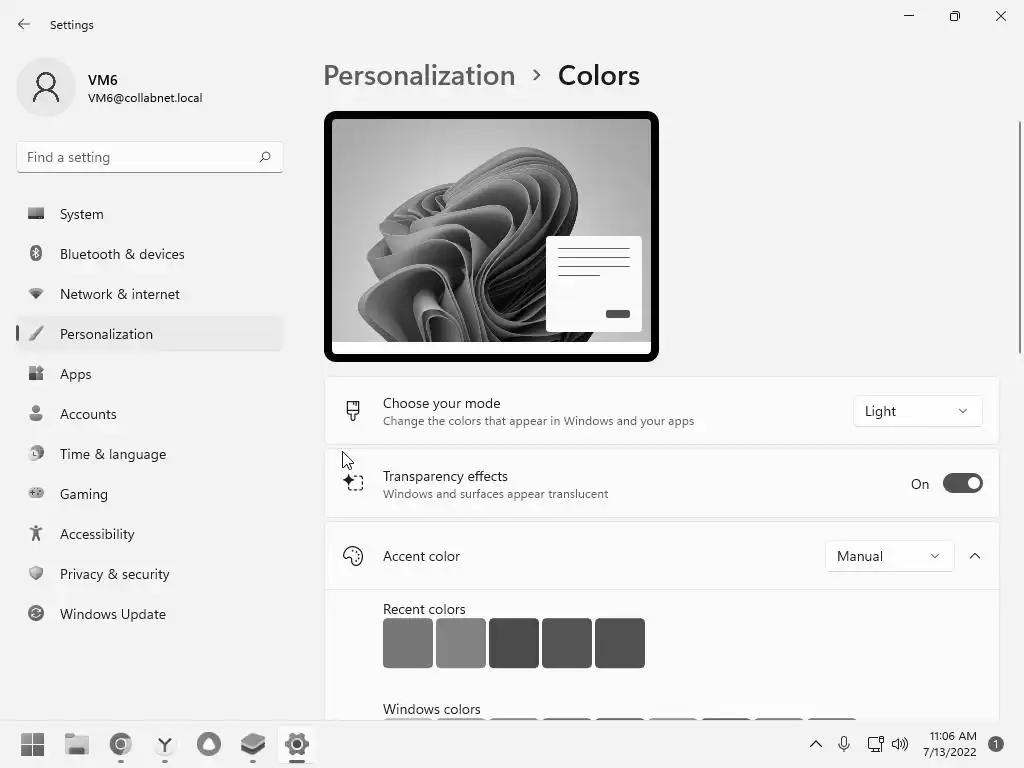
Task: Select the third recent color swatch
Action: pos(513,643)
